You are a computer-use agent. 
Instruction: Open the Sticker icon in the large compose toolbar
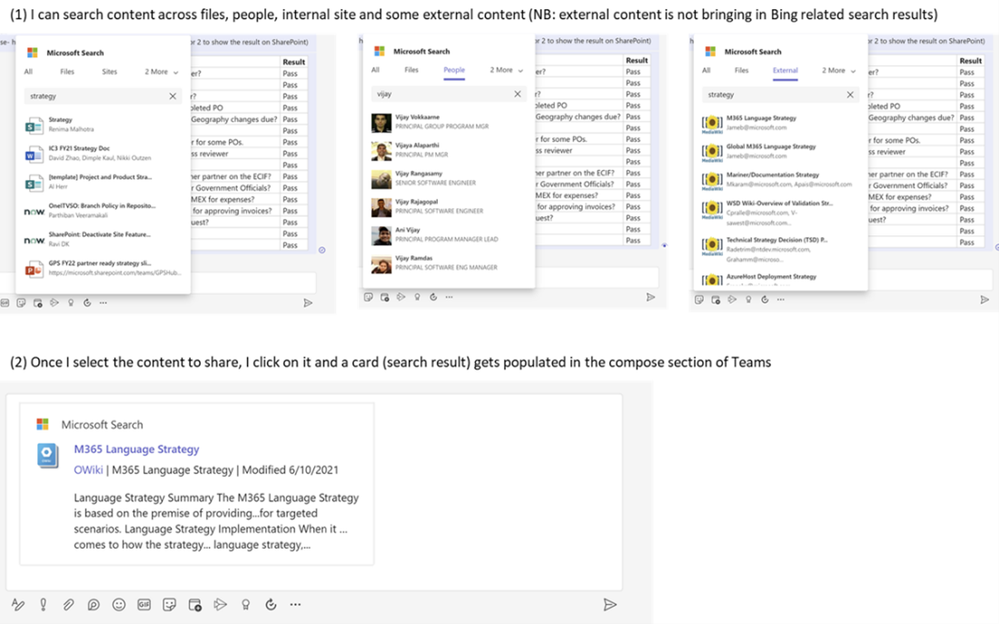(169, 605)
